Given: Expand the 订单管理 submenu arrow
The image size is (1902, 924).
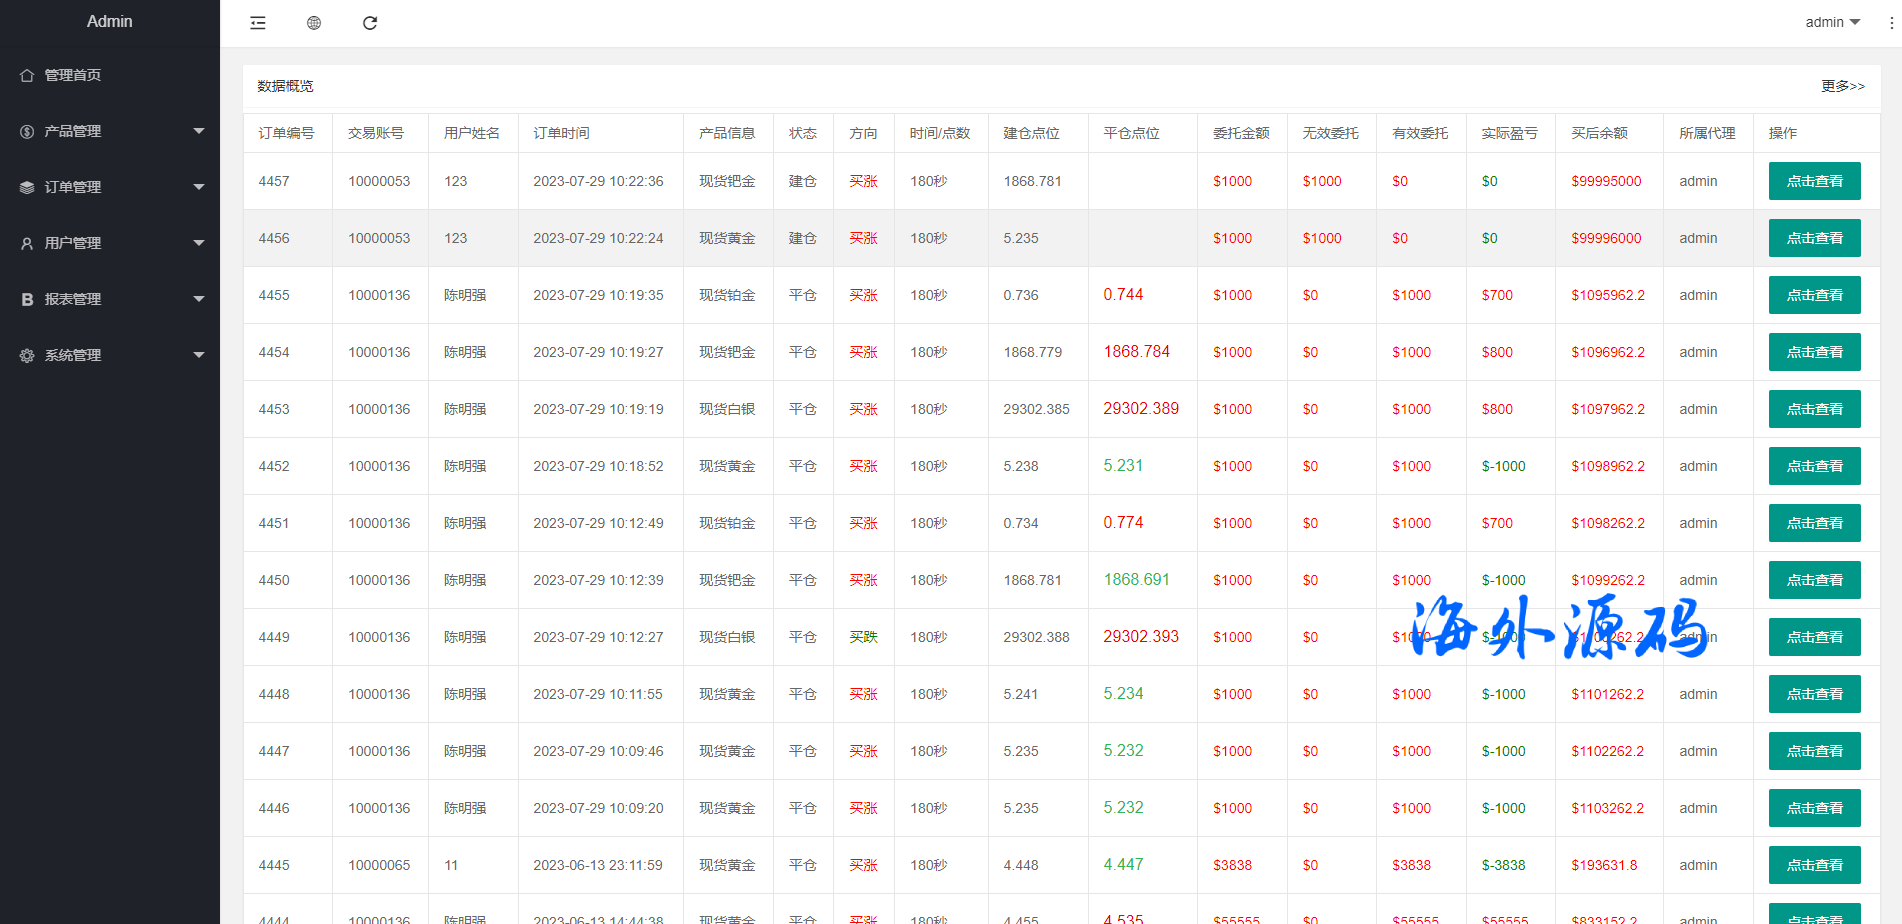Looking at the screenshot, I should click(199, 187).
